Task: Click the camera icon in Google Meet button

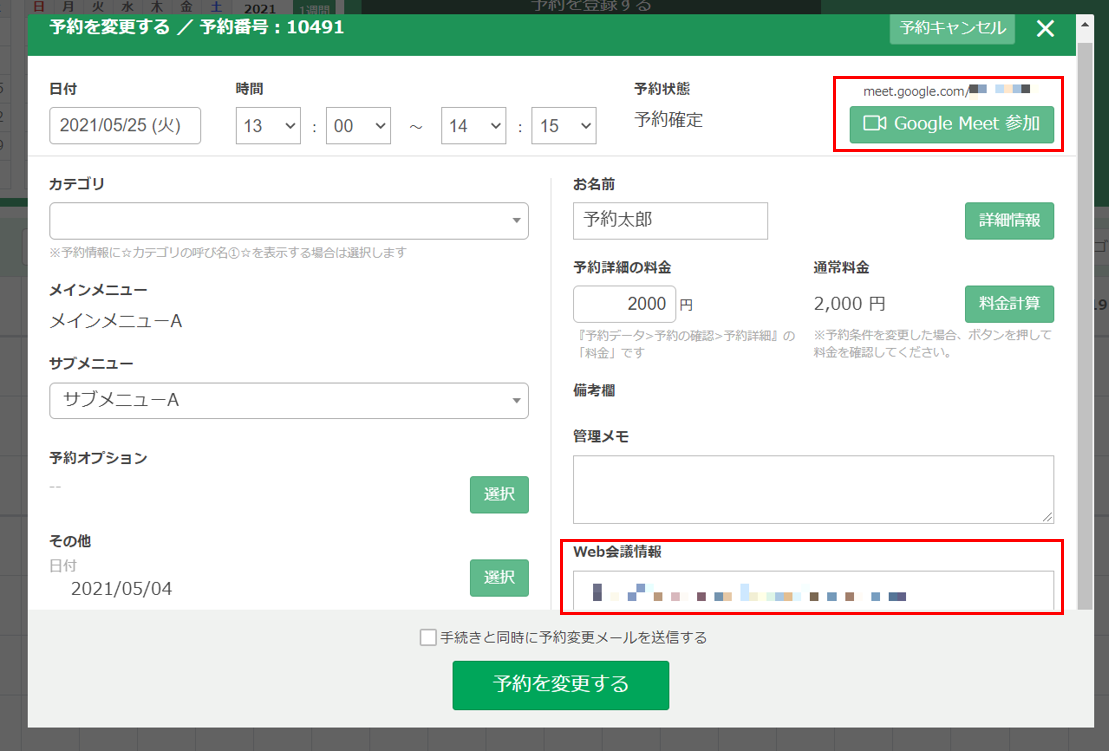Action: 875,124
